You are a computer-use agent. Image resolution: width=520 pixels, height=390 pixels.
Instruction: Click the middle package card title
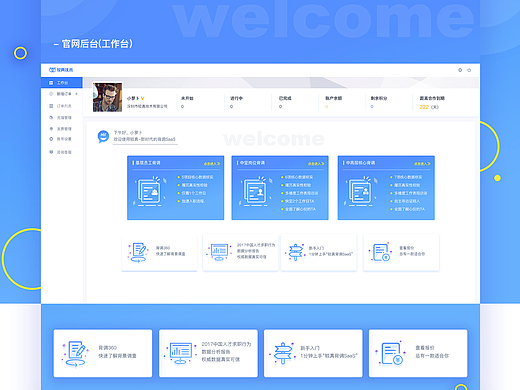point(252,163)
